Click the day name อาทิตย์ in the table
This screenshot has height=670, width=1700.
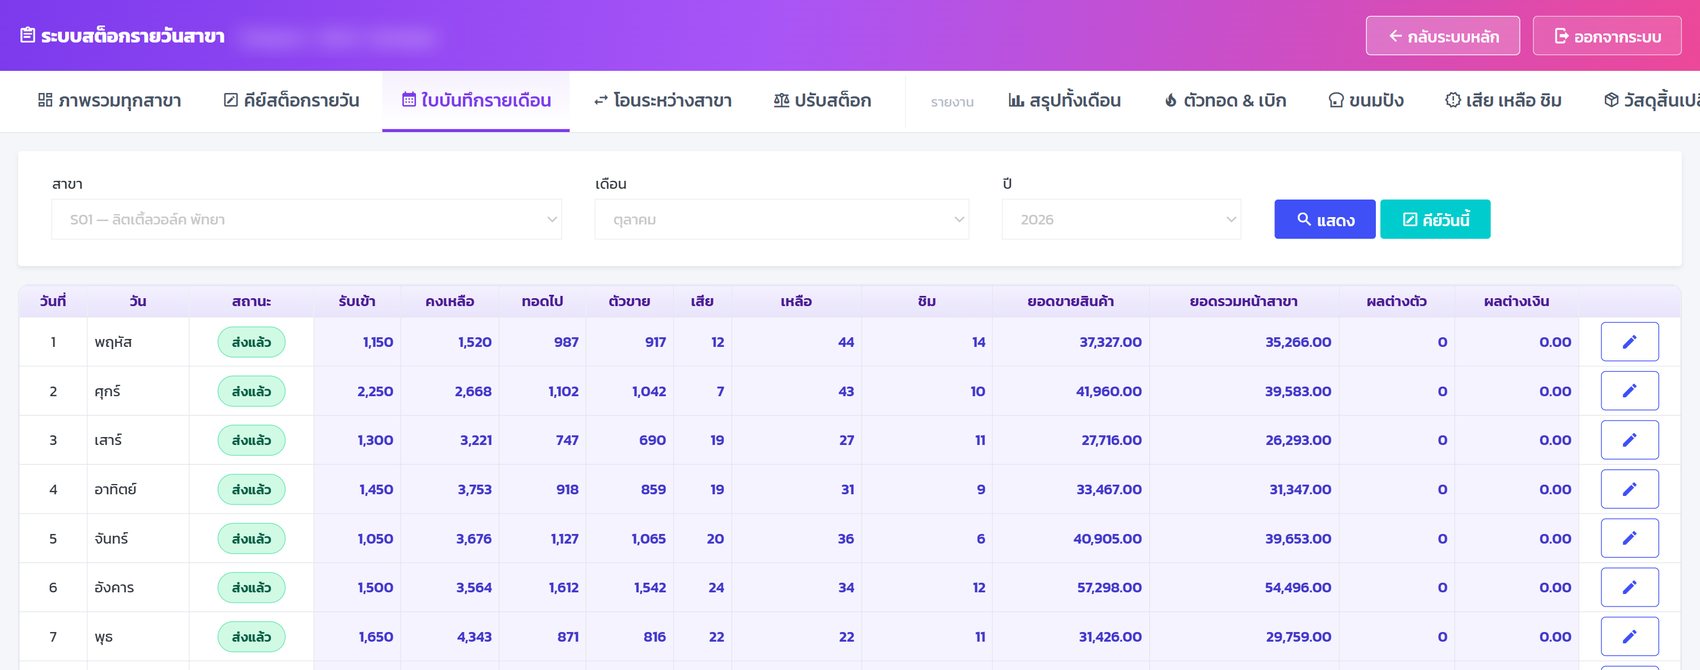tap(115, 489)
